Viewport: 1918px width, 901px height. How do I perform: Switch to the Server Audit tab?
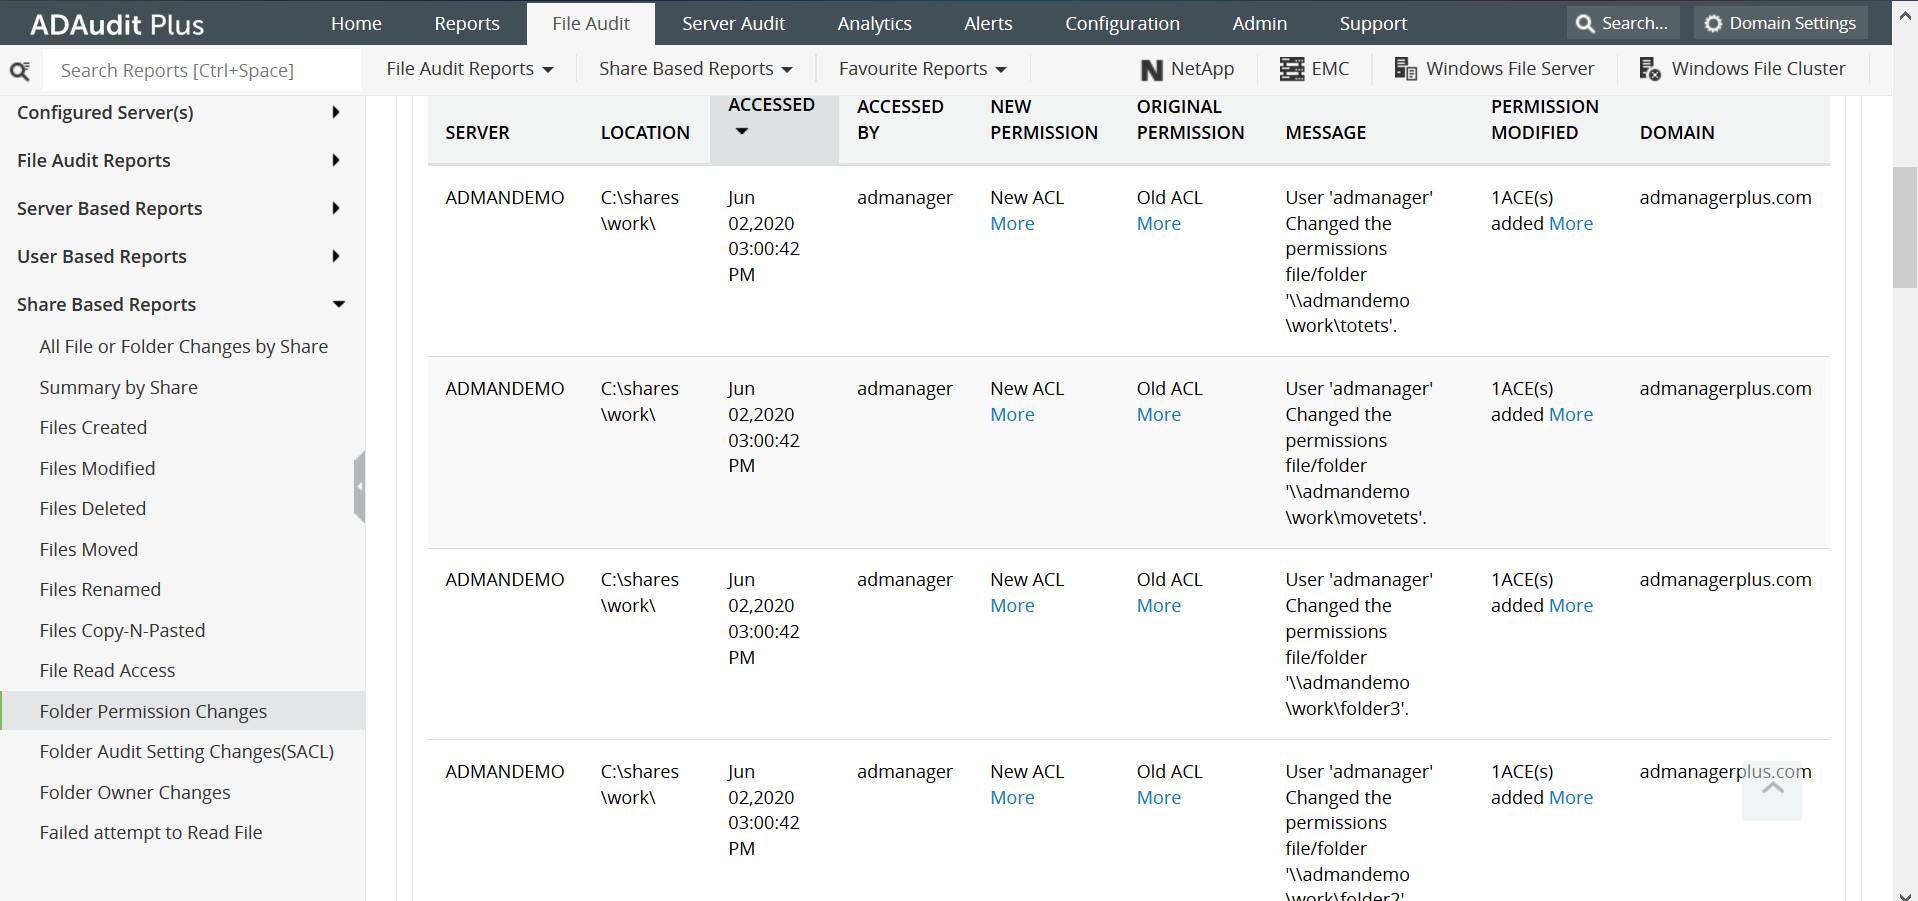733,23
